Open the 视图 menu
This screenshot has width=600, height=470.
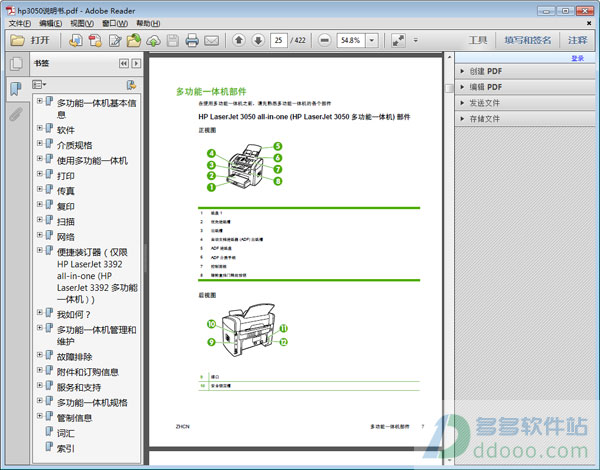[x=82, y=23]
